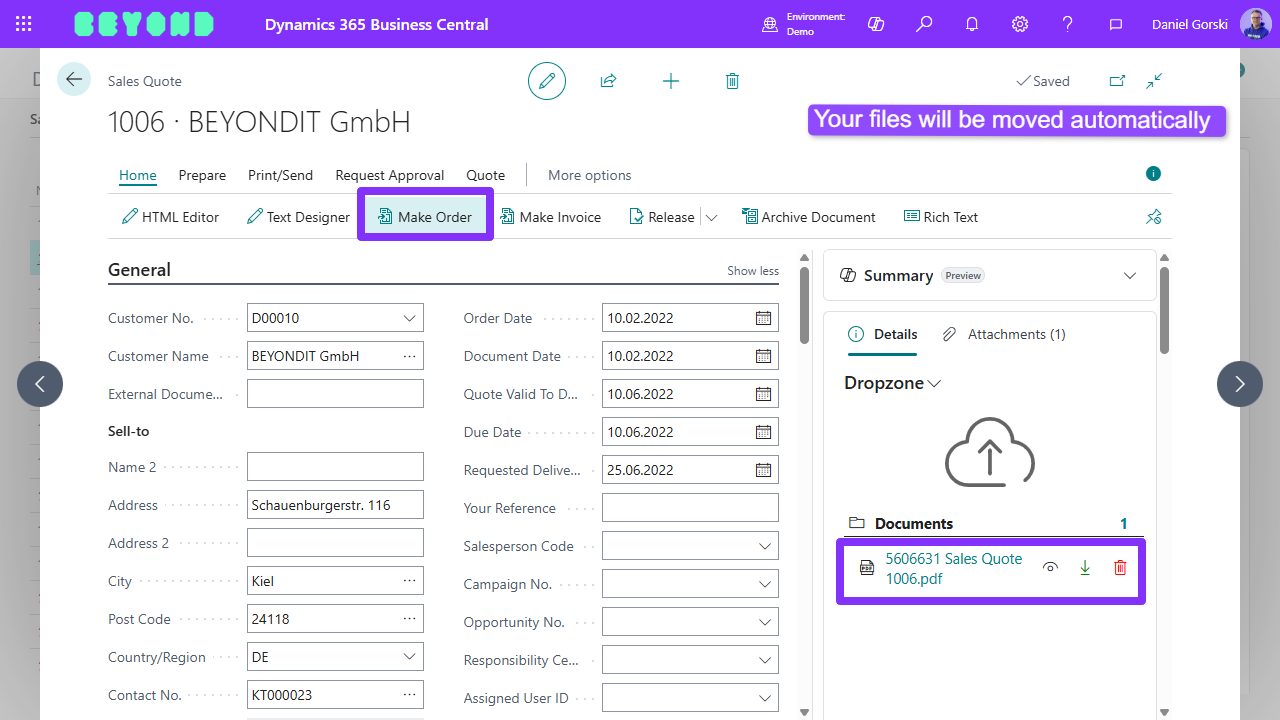This screenshot has height=720, width=1280.
Task: Create a new record with the plus icon
Action: click(x=670, y=81)
